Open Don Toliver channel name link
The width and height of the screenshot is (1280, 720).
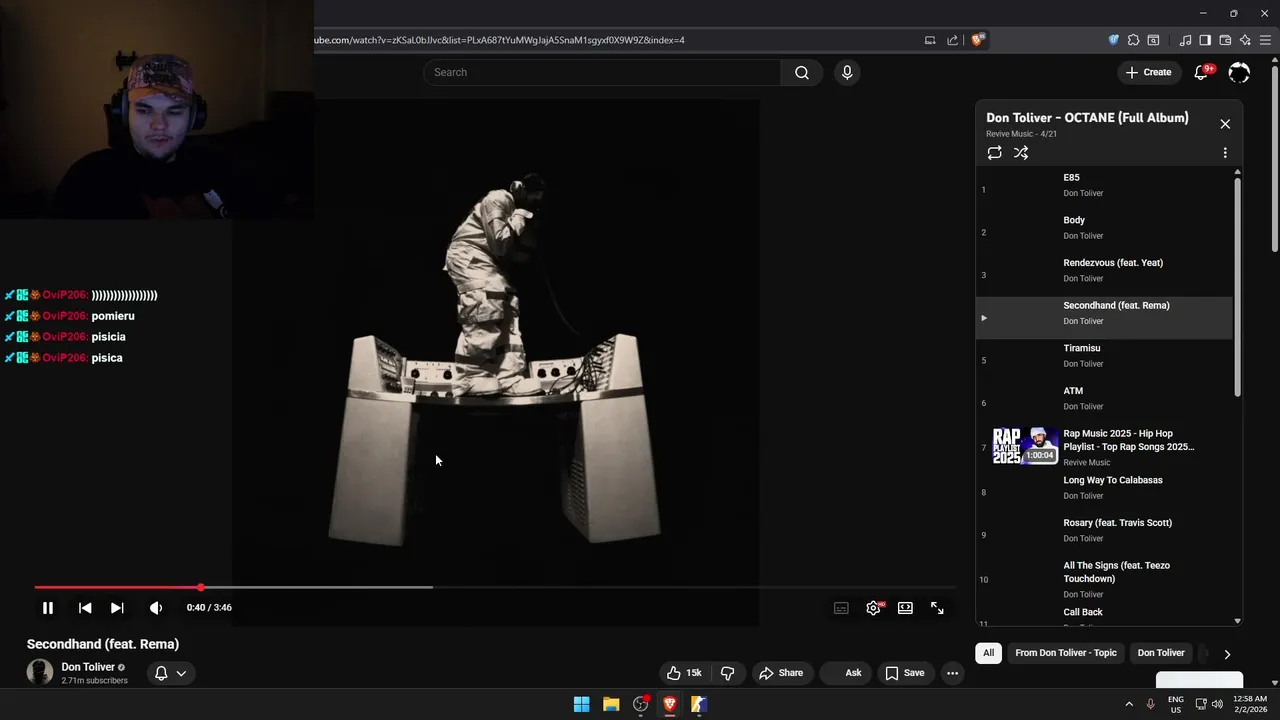tap(88, 667)
